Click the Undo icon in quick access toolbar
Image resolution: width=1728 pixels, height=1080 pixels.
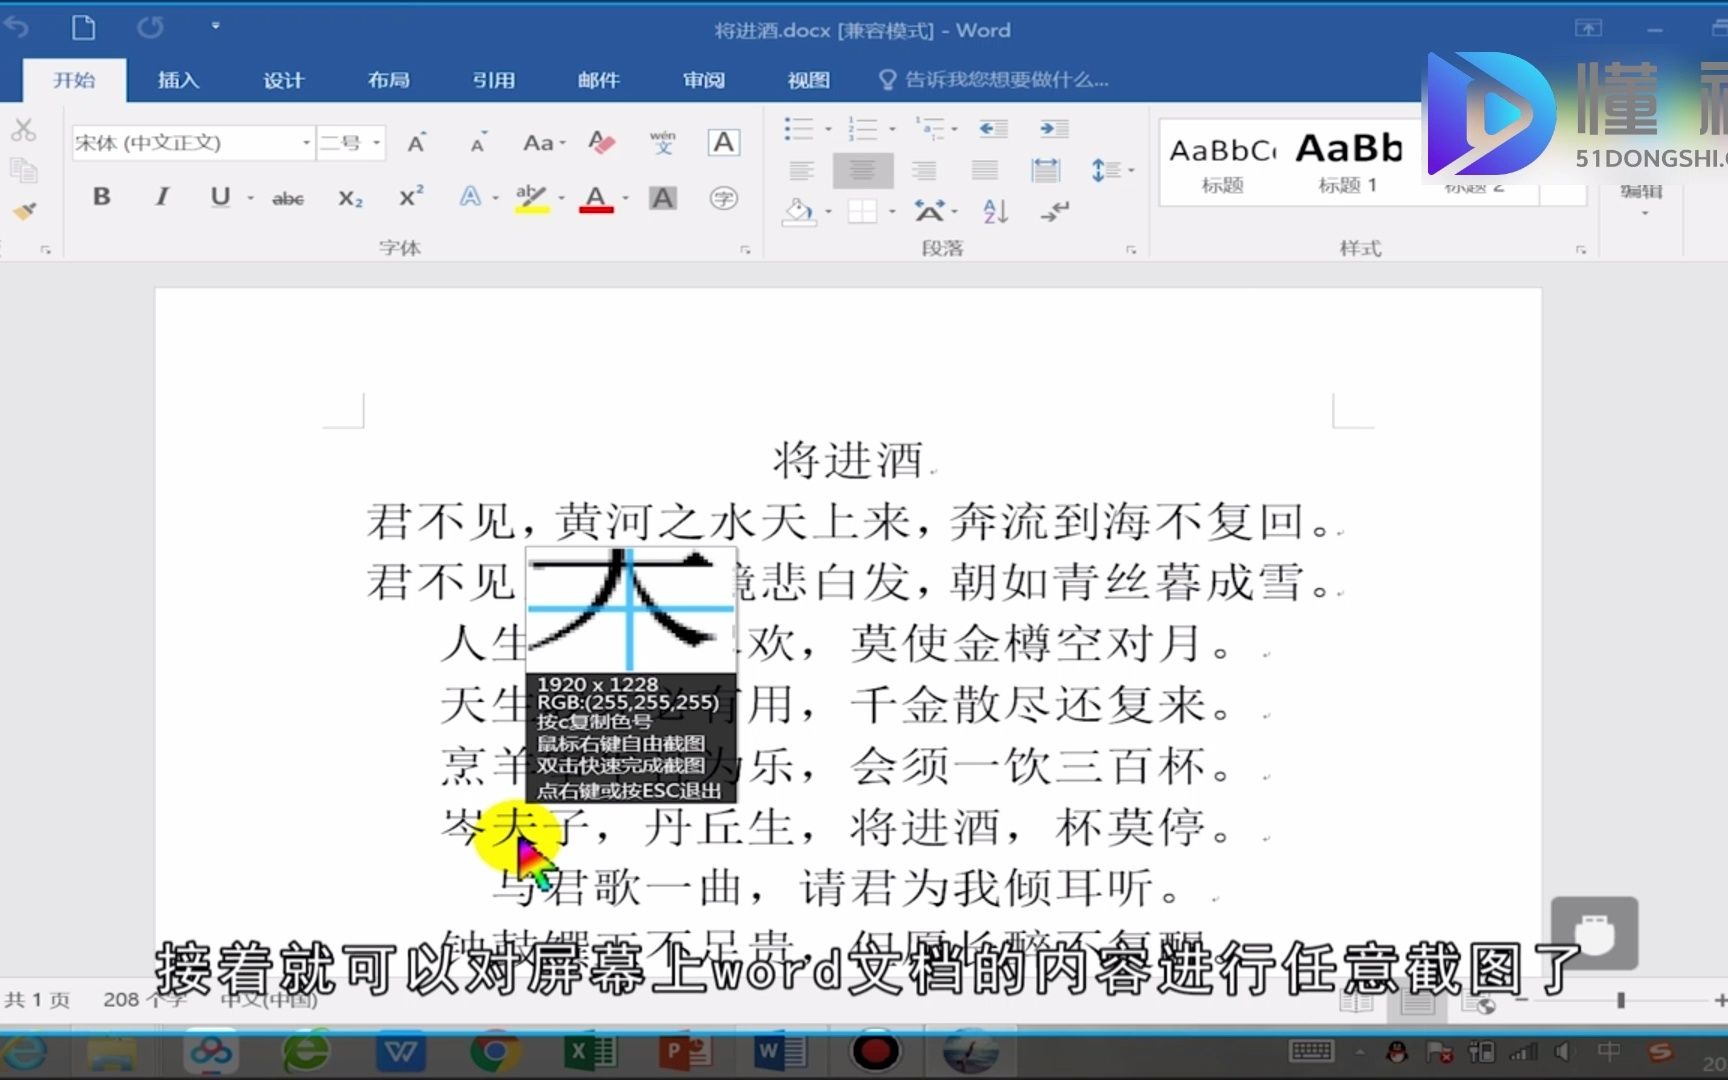[x=17, y=27]
